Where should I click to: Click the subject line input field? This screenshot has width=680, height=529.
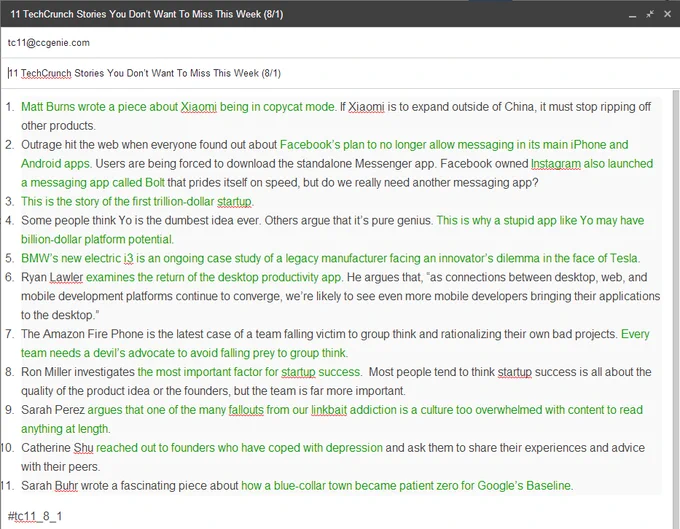click(338, 73)
